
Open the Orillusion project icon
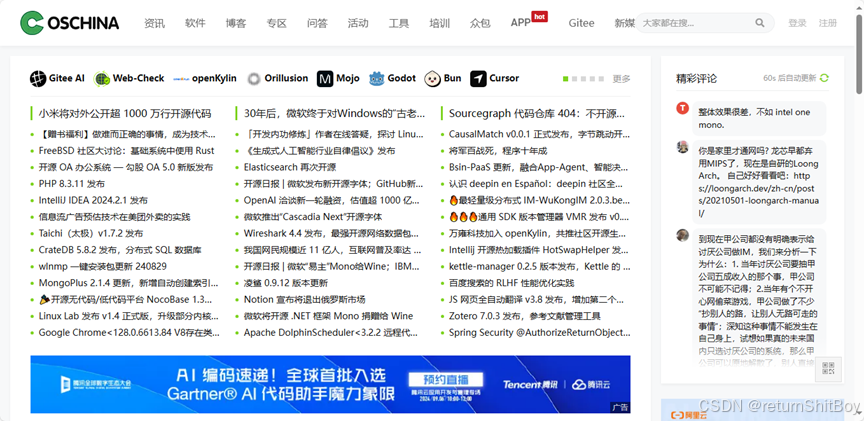click(x=253, y=79)
